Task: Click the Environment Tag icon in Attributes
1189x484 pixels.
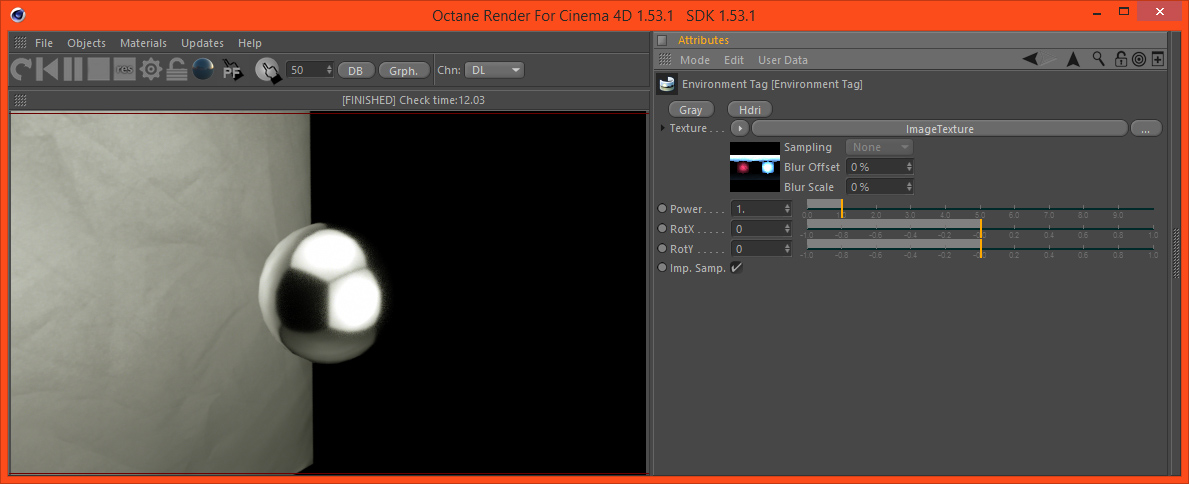Action: (667, 84)
